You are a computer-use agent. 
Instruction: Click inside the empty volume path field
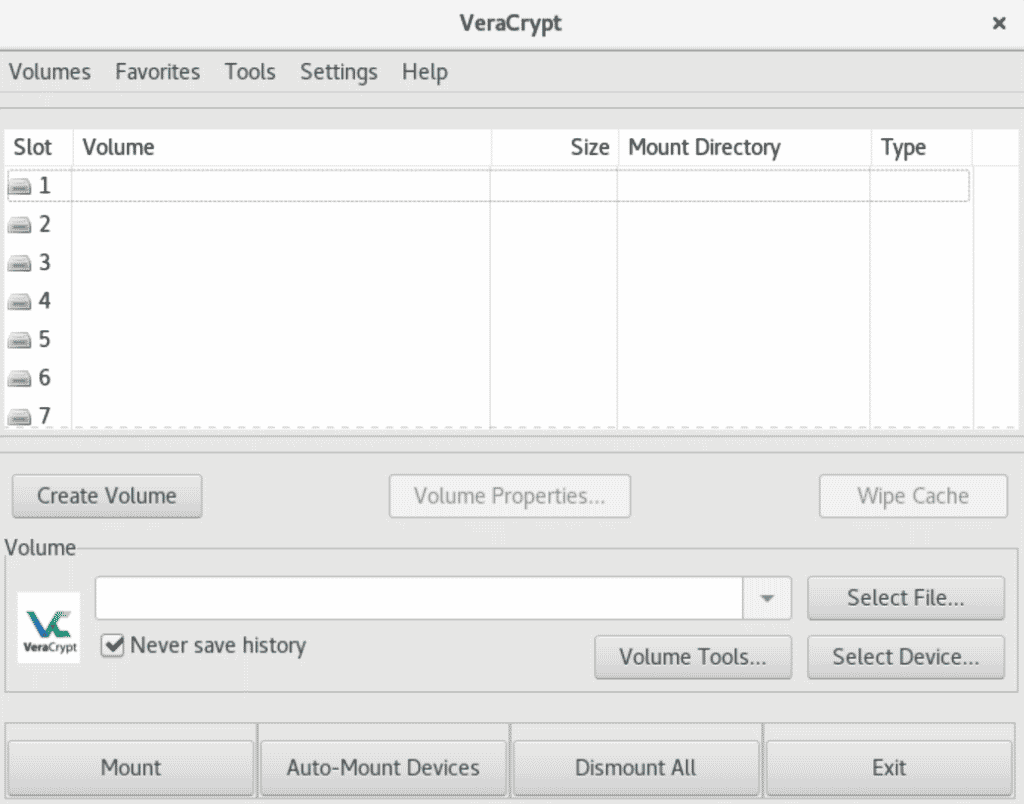(420, 598)
